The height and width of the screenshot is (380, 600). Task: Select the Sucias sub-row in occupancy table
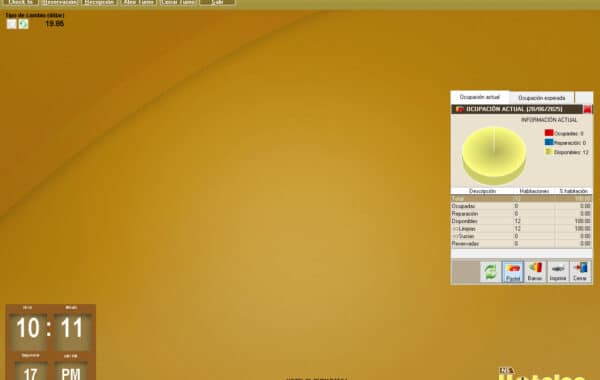click(x=522, y=236)
